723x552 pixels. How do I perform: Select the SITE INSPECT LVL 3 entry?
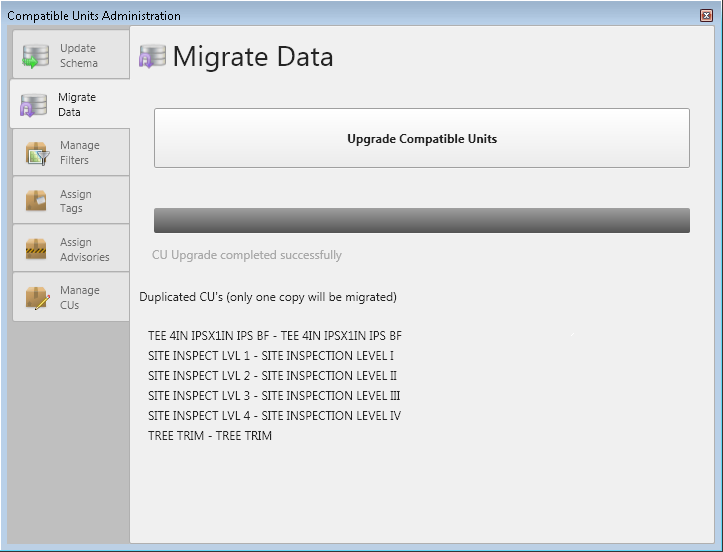tap(274, 396)
